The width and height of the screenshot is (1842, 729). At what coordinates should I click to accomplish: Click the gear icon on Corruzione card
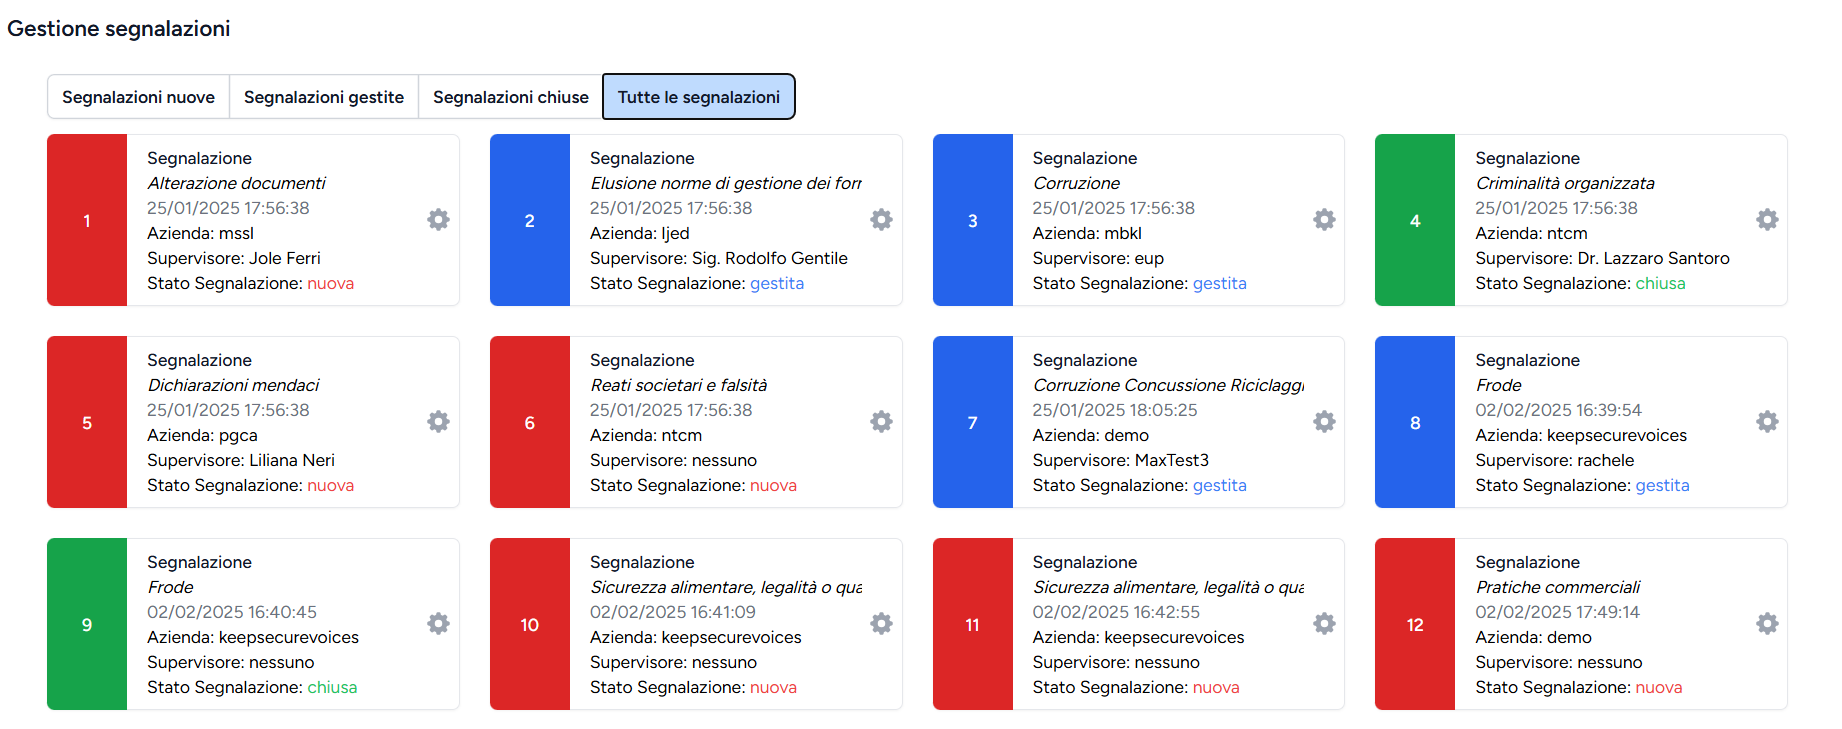[1324, 219]
